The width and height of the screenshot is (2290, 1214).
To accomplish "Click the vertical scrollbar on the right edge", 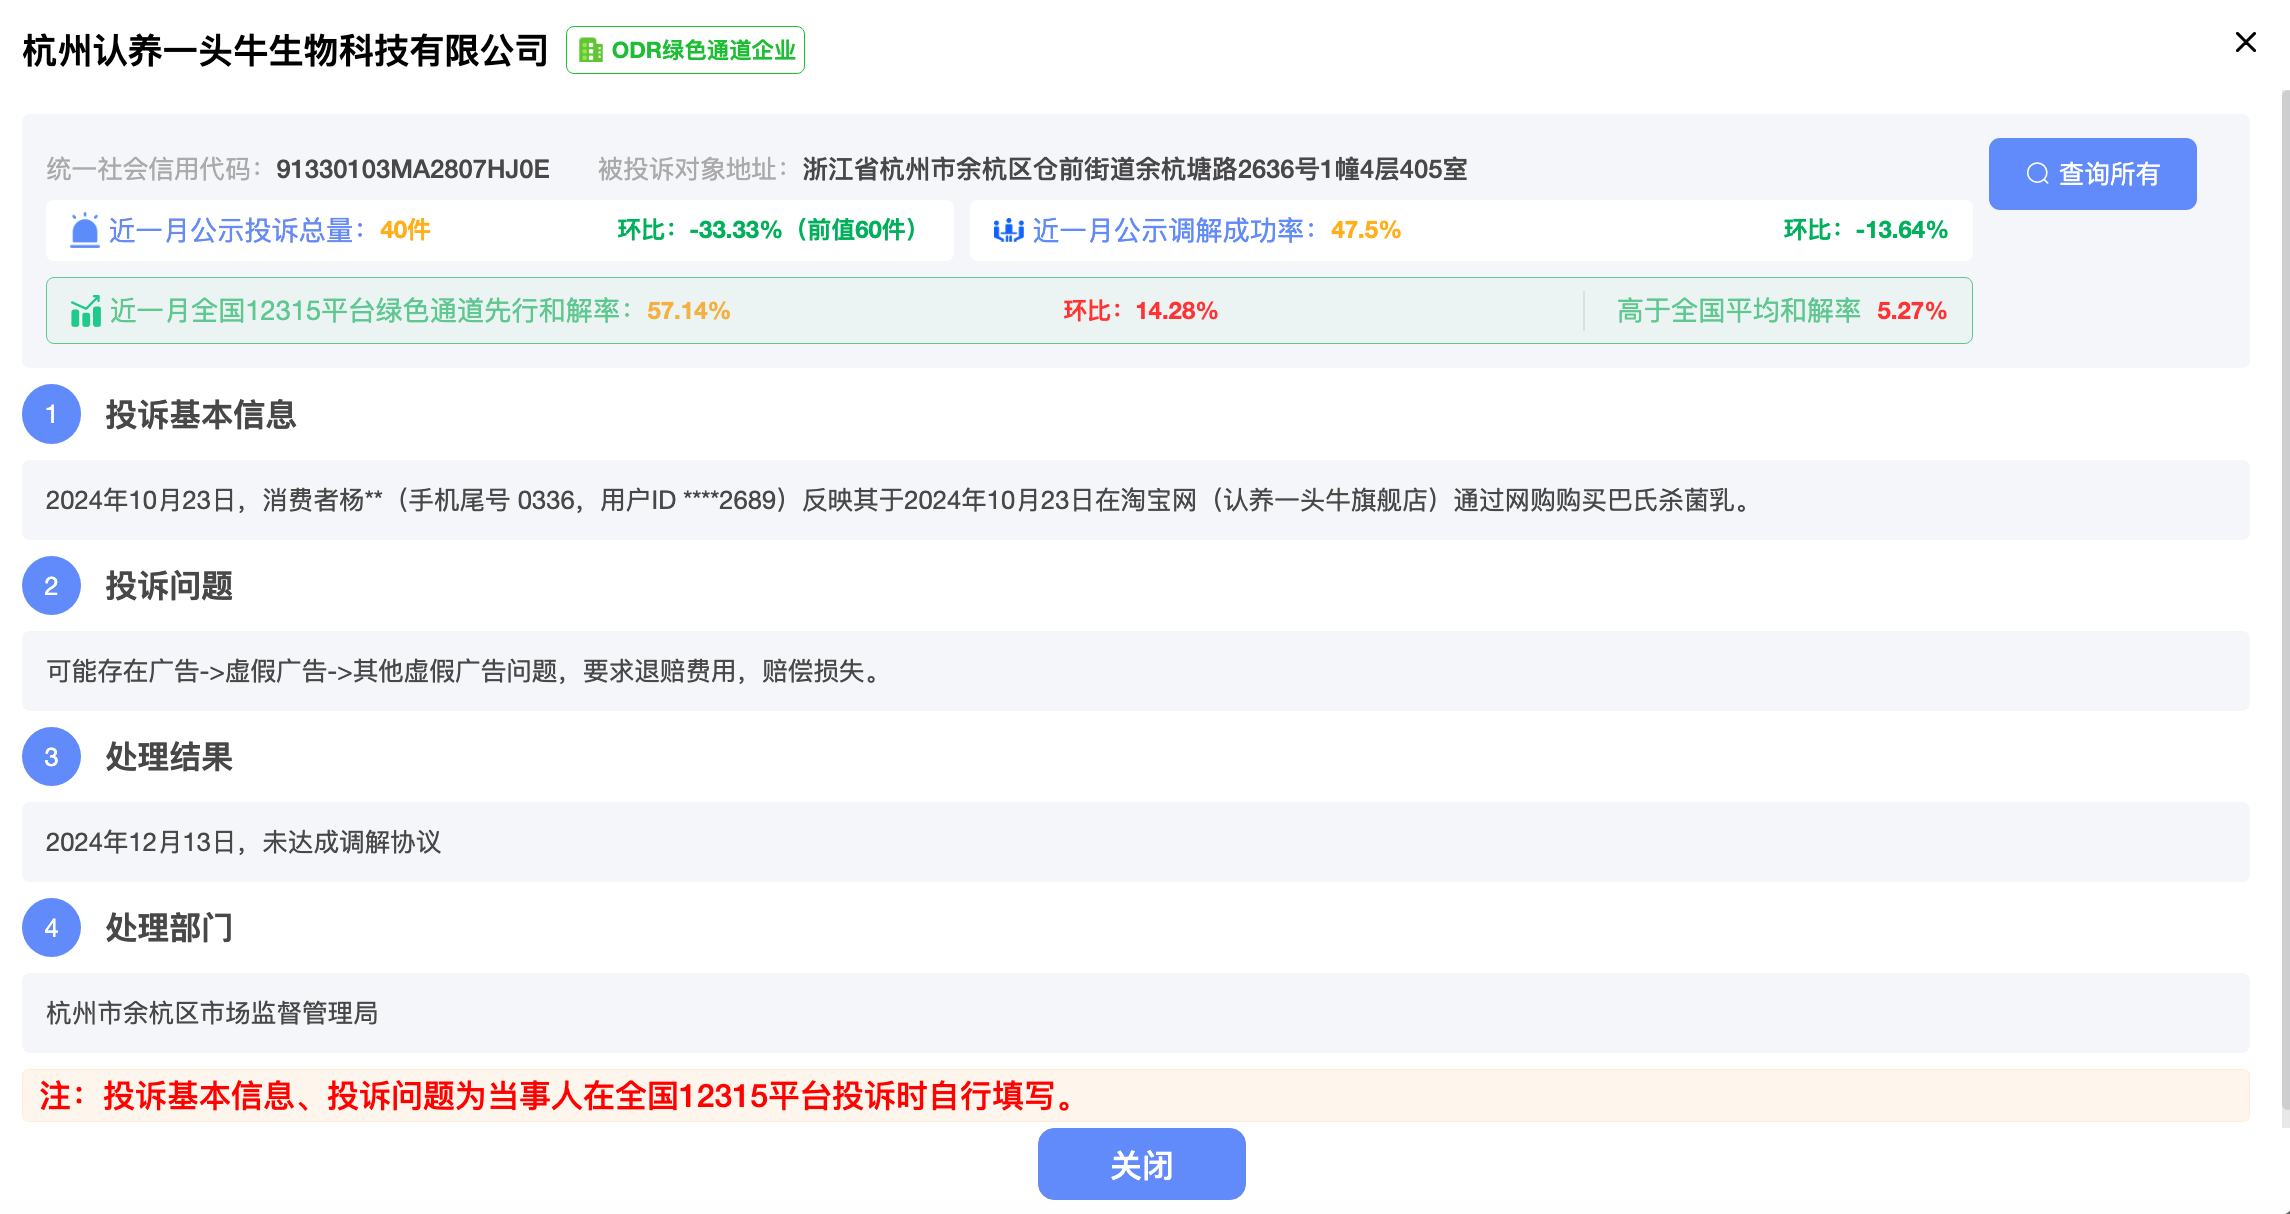I will [2285, 600].
